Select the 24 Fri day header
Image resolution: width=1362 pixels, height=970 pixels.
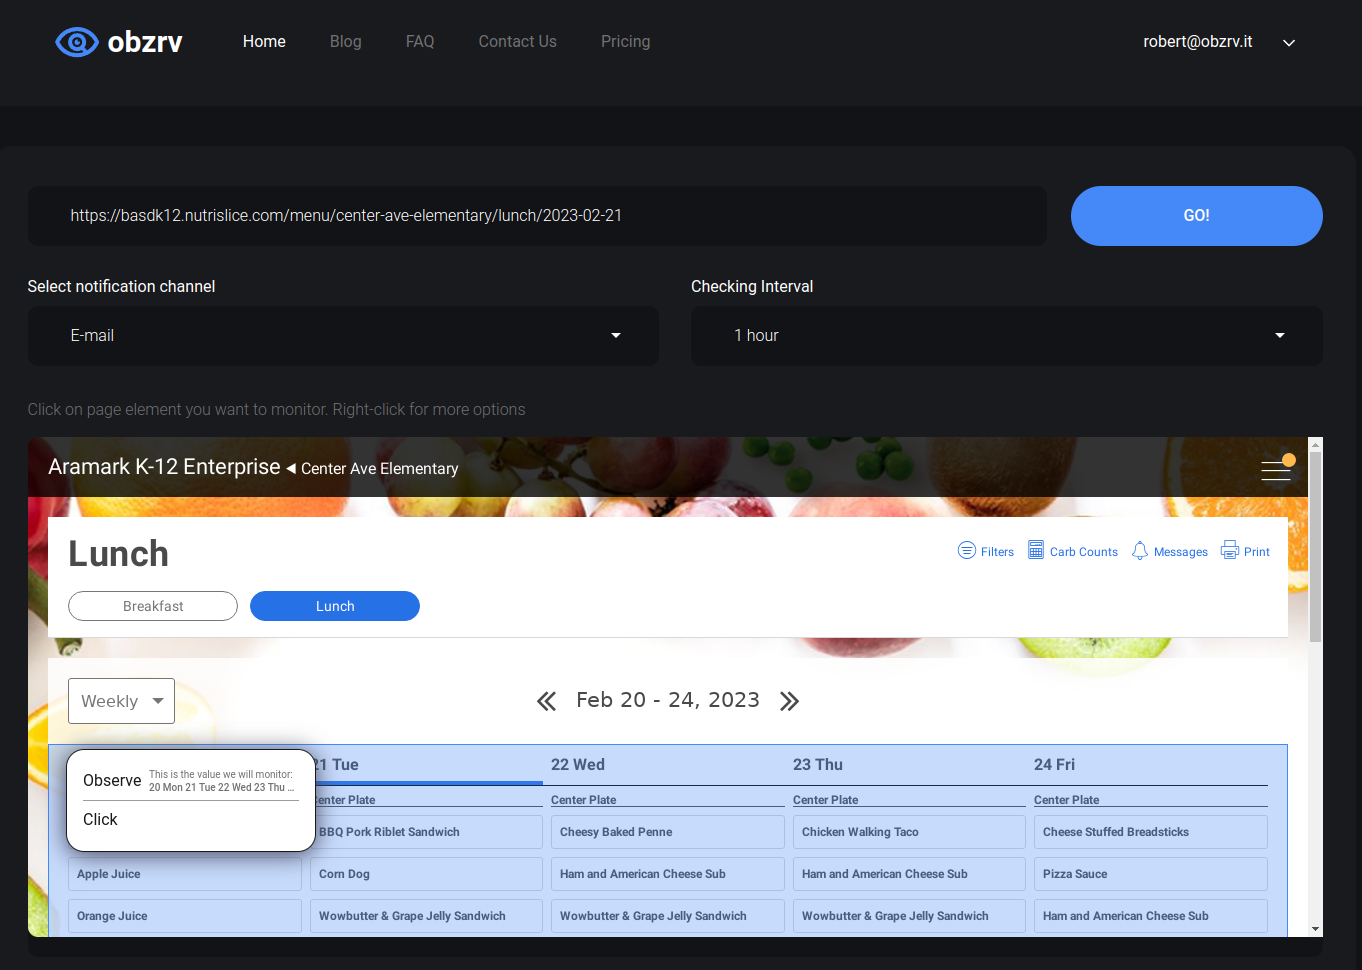1054,765
